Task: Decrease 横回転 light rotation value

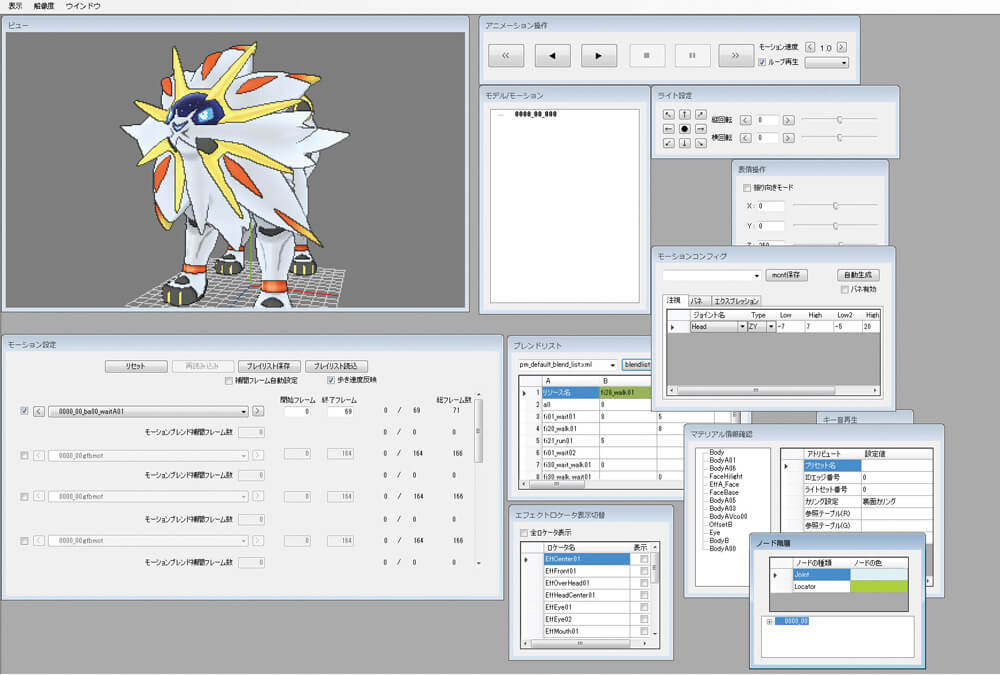Action: click(x=745, y=138)
